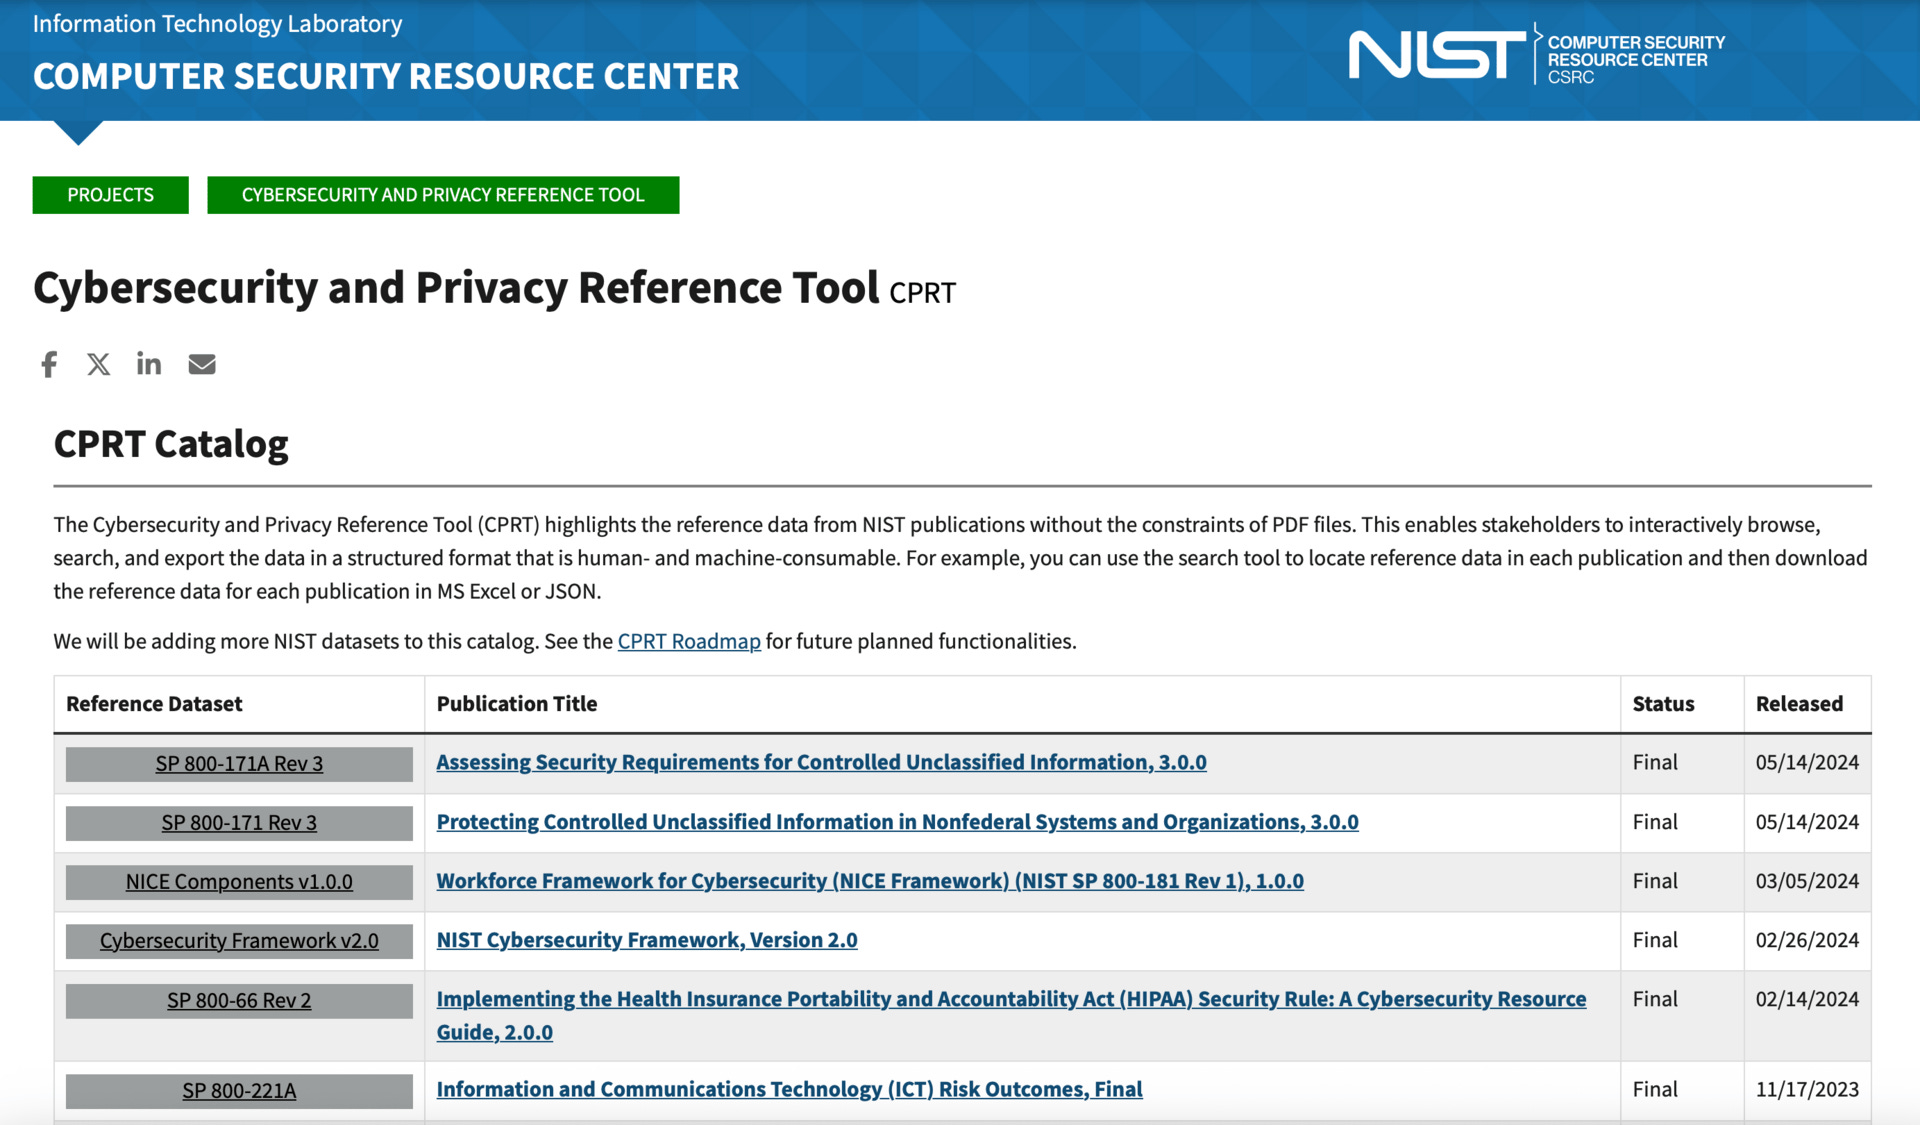Open SP 800-66 Rev 2 dataset
This screenshot has height=1125, width=1920.
point(239,1001)
